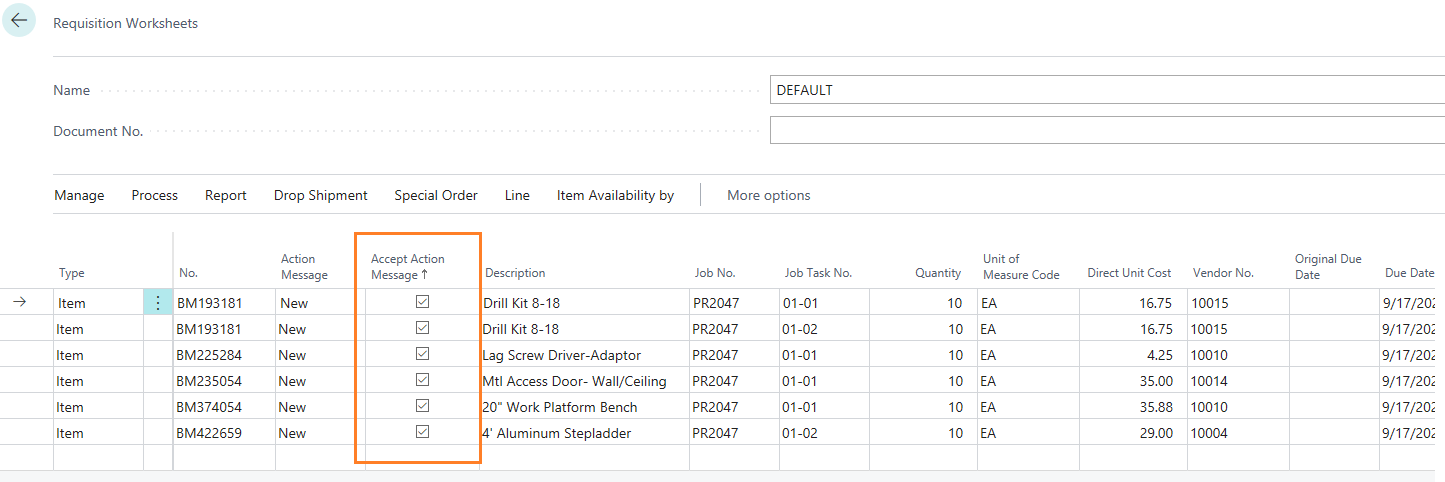Click More options

(768, 196)
